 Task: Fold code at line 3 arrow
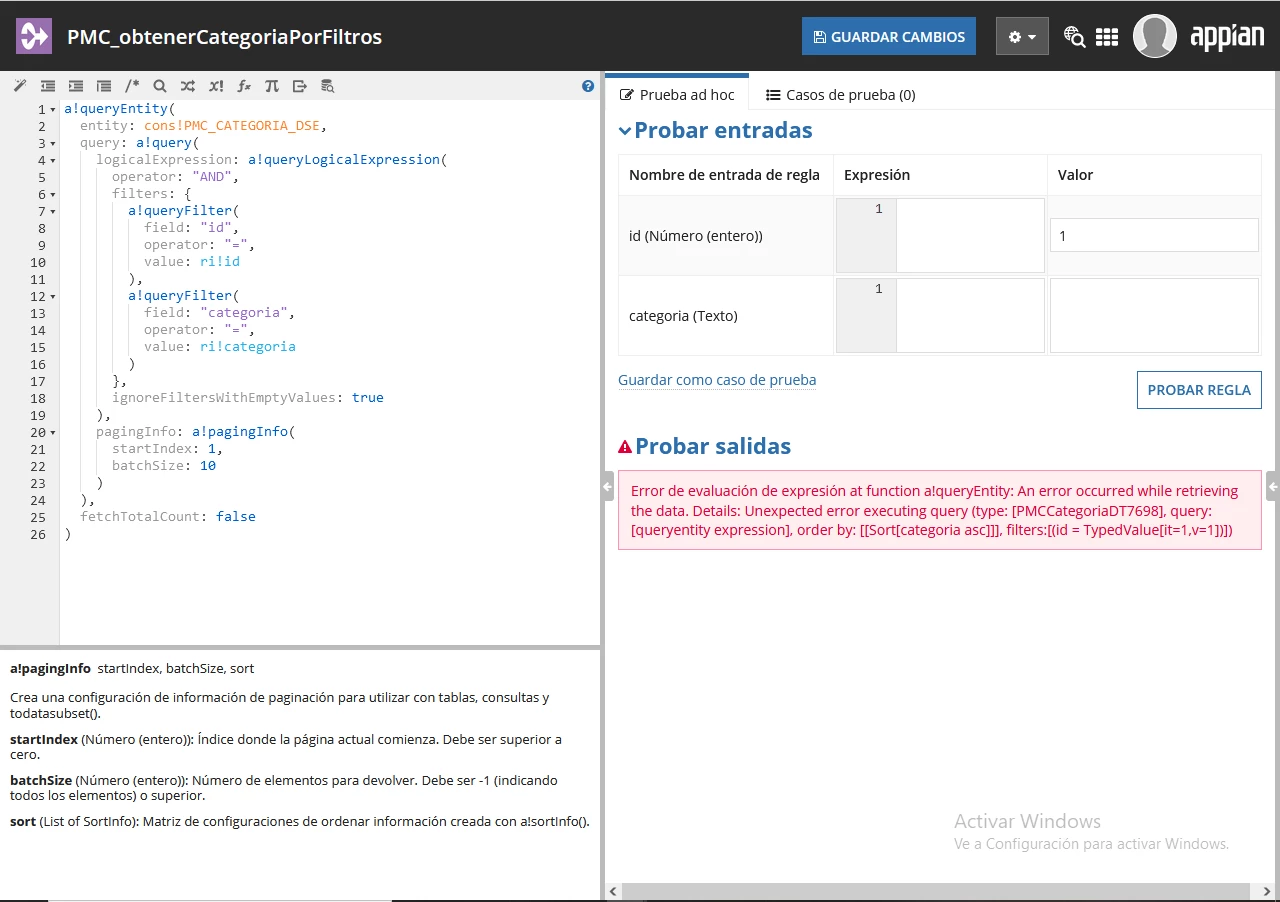pos(52,144)
